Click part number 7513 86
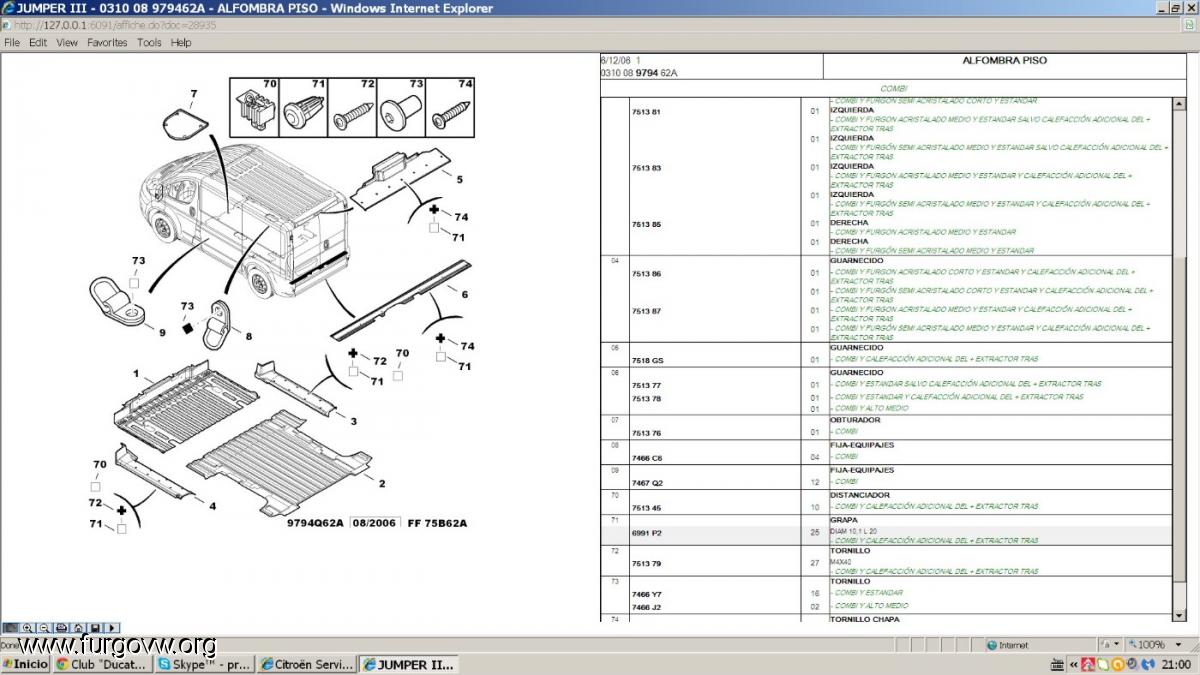Screen dimensions: 1200x675 646,273
